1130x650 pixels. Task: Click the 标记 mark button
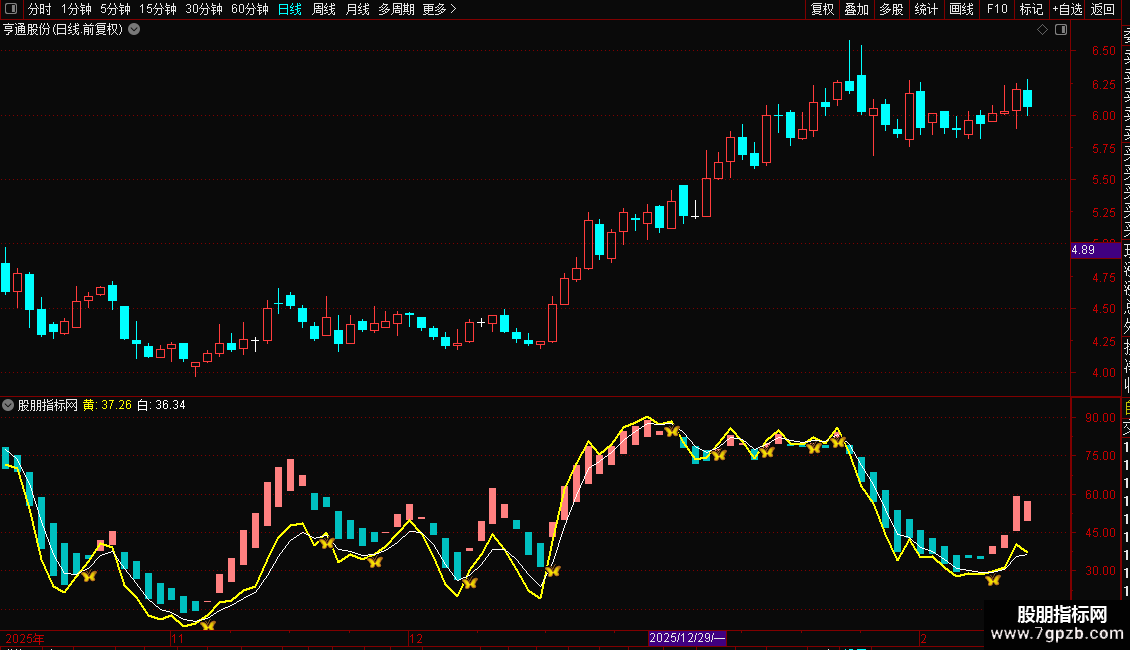click(1031, 9)
